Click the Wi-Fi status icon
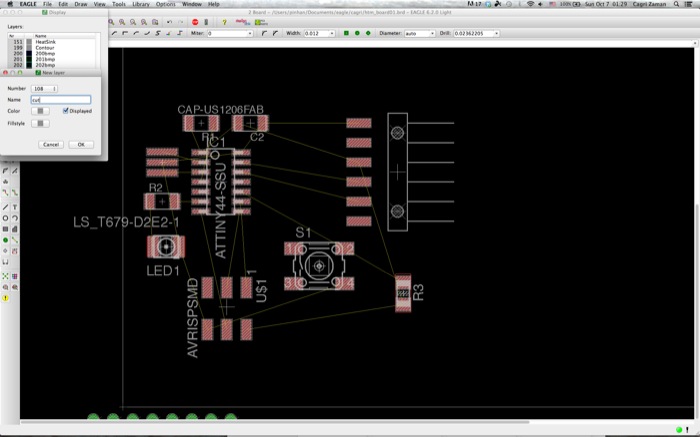 pos(530,4)
